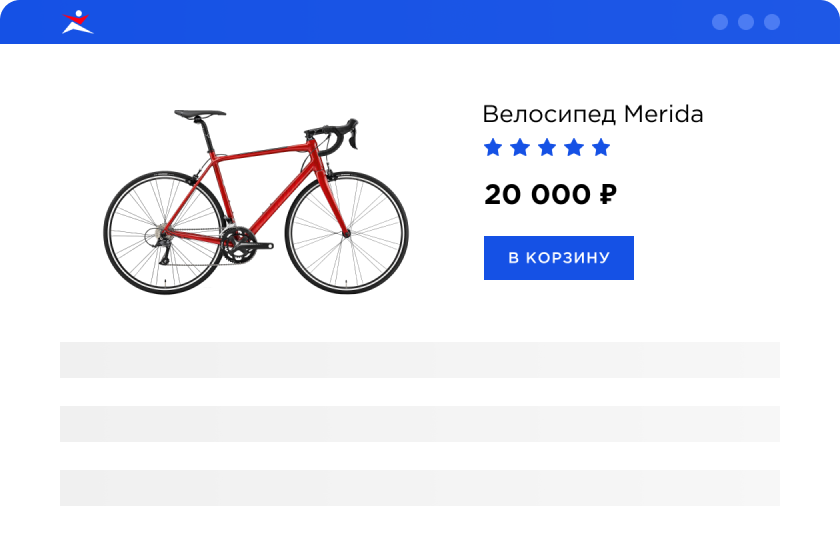
Task: Select the fourth rating star
Action: pyautogui.click(x=574, y=148)
